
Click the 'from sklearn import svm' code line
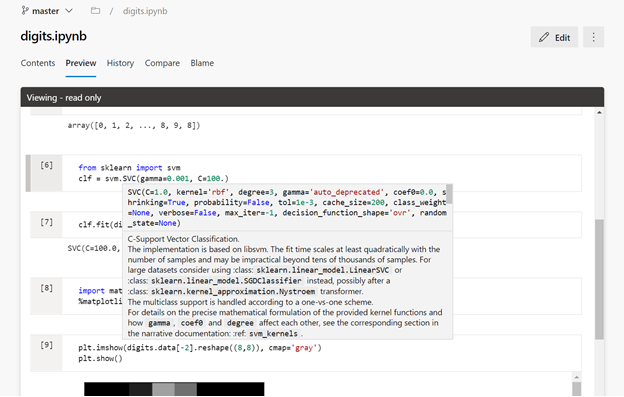point(129,167)
